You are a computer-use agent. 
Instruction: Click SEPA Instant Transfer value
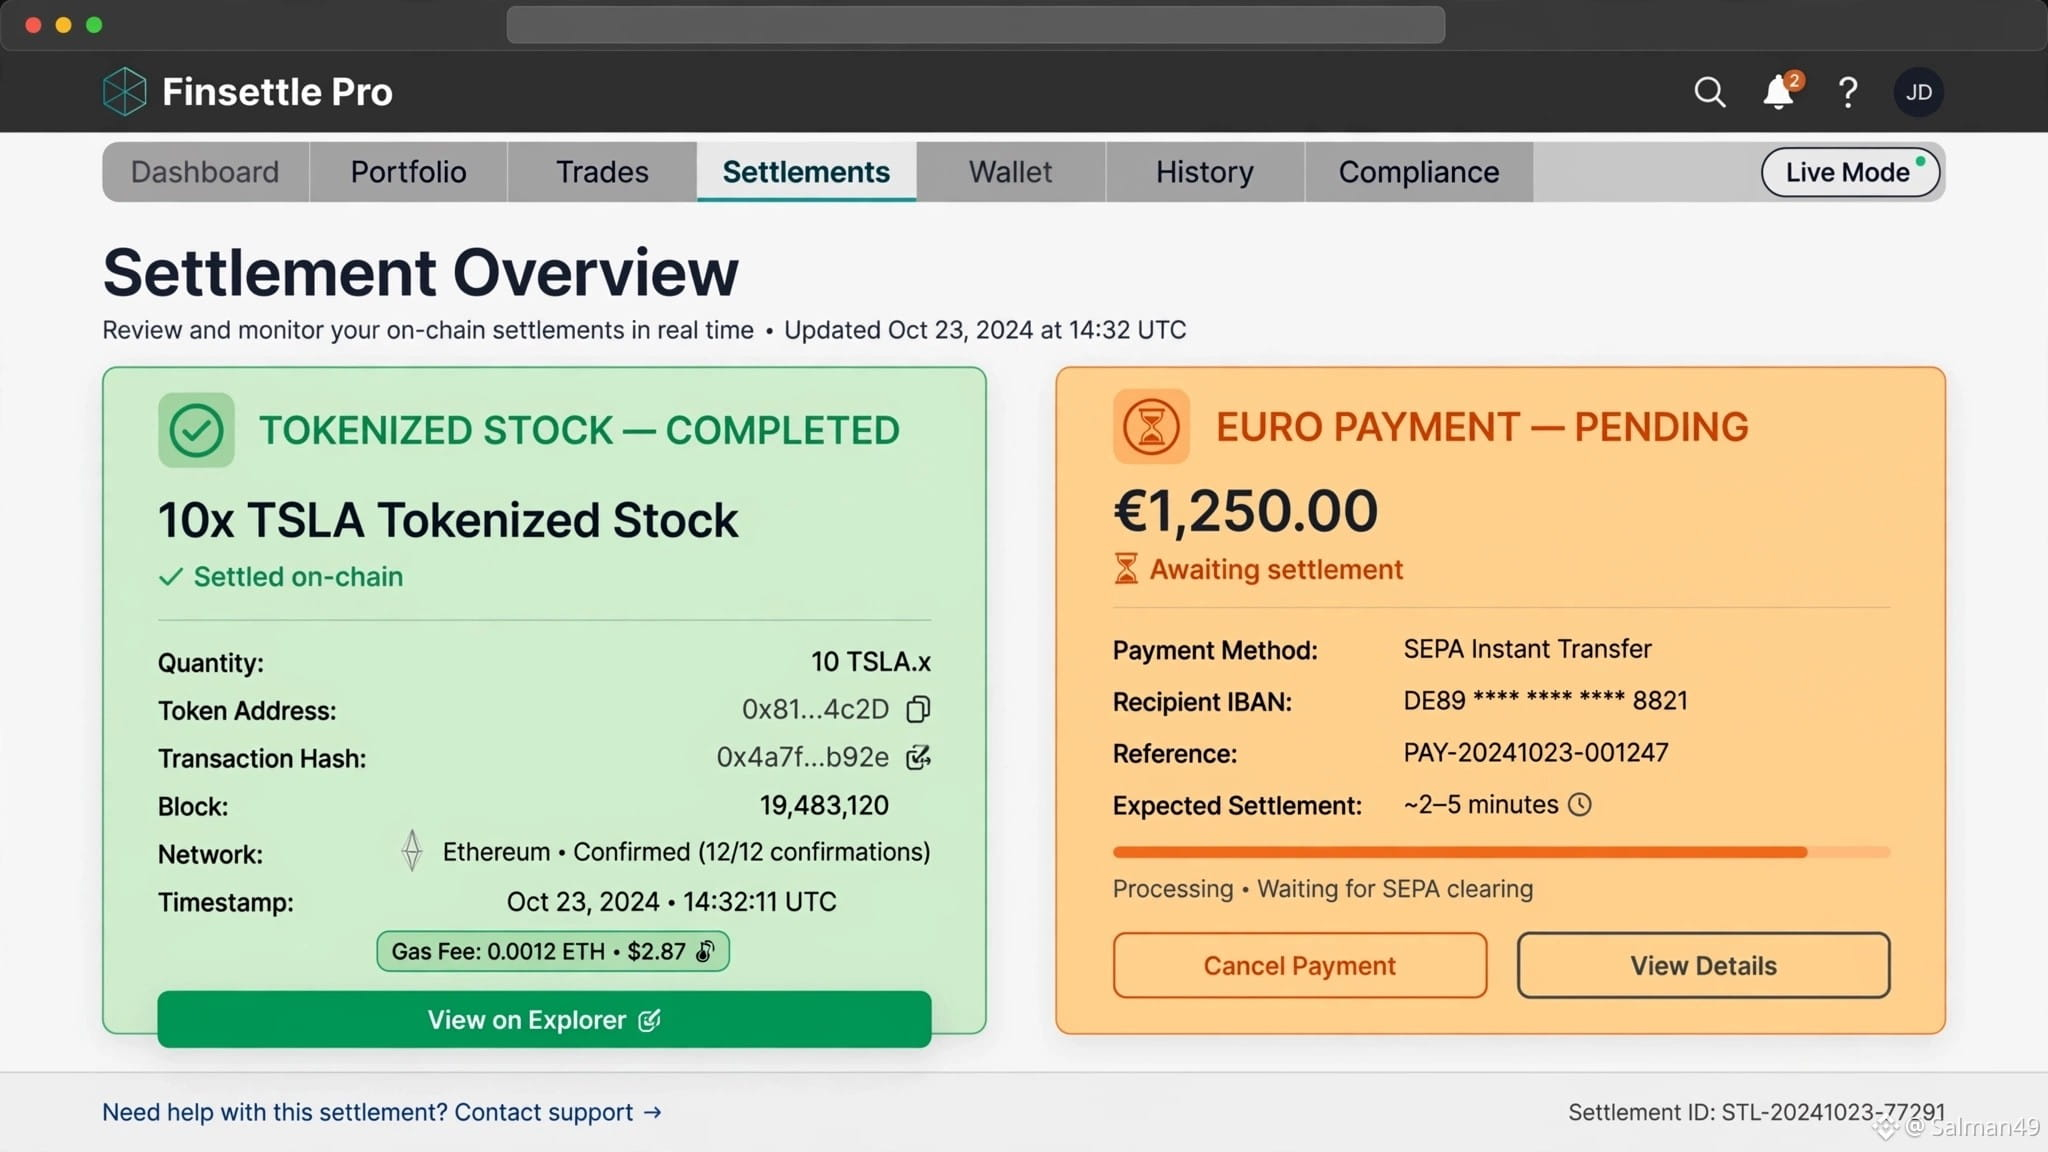pos(1527,648)
